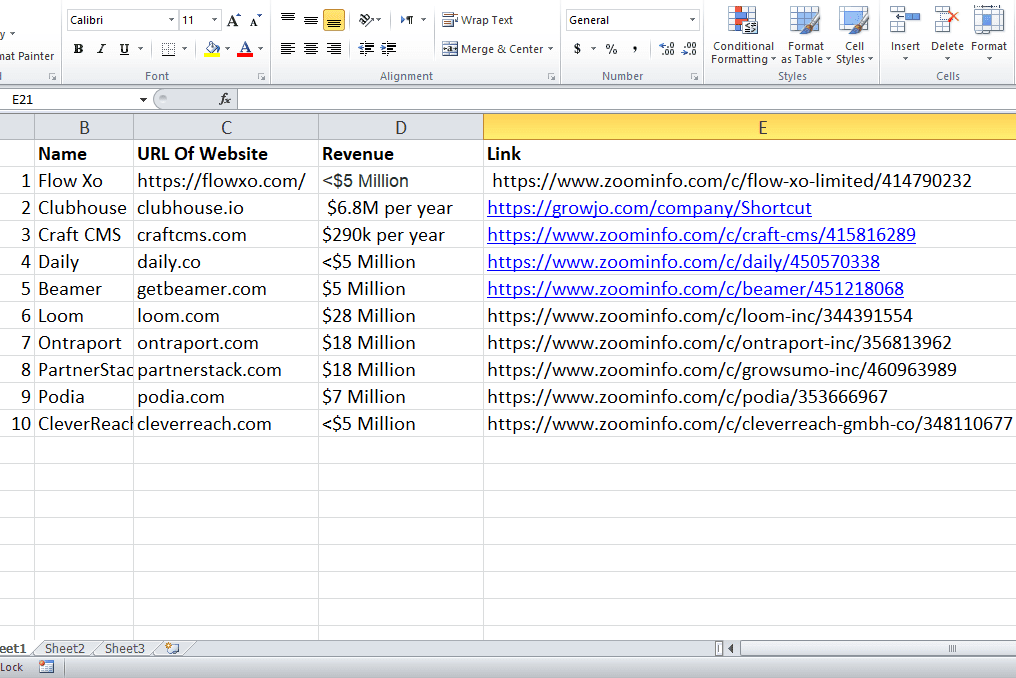Switch to Sheet3 tab

click(x=124, y=648)
